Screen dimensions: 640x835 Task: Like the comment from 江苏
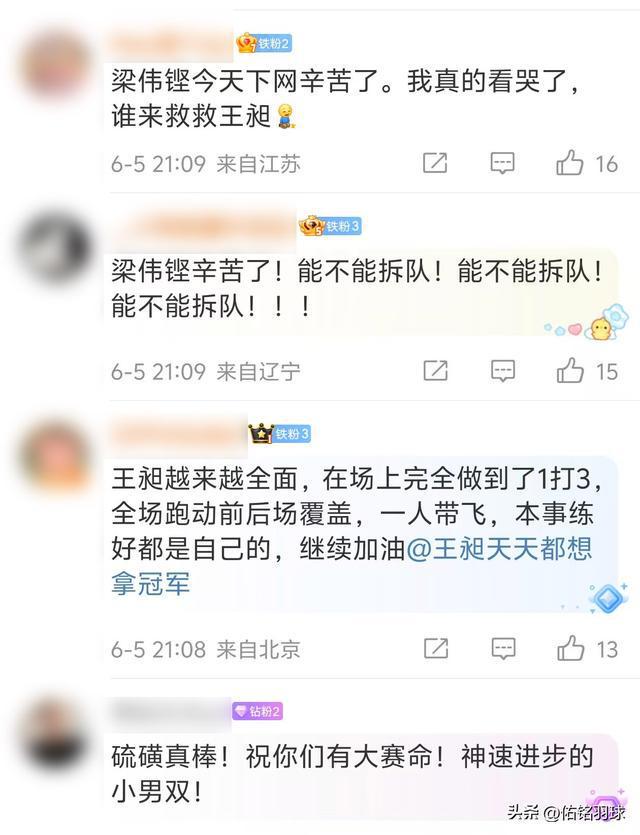click(x=587, y=163)
